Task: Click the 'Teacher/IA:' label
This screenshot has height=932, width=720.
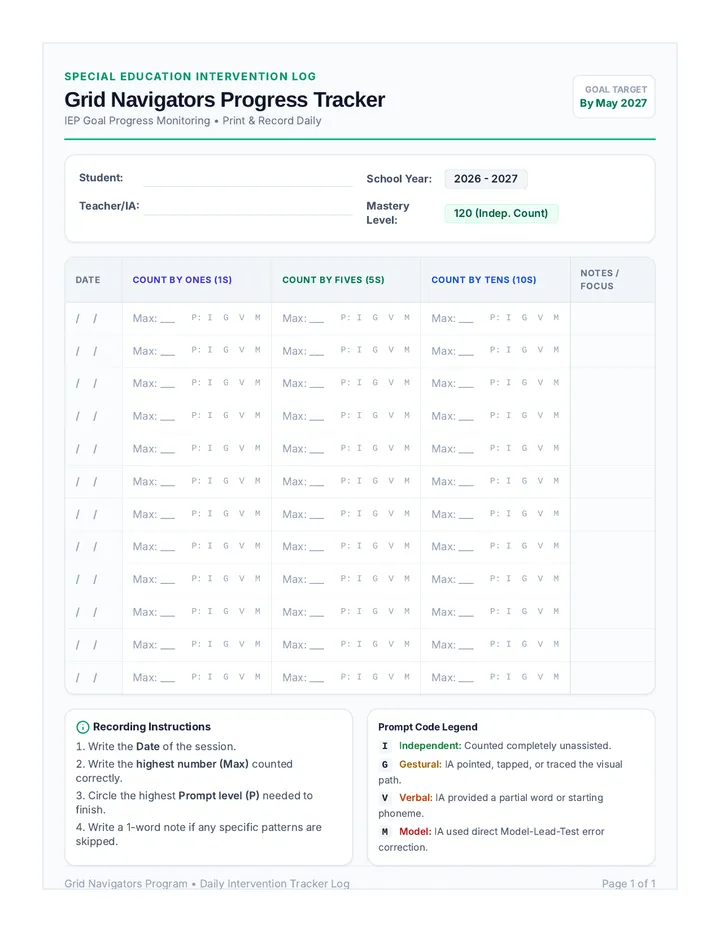Action: point(109,206)
